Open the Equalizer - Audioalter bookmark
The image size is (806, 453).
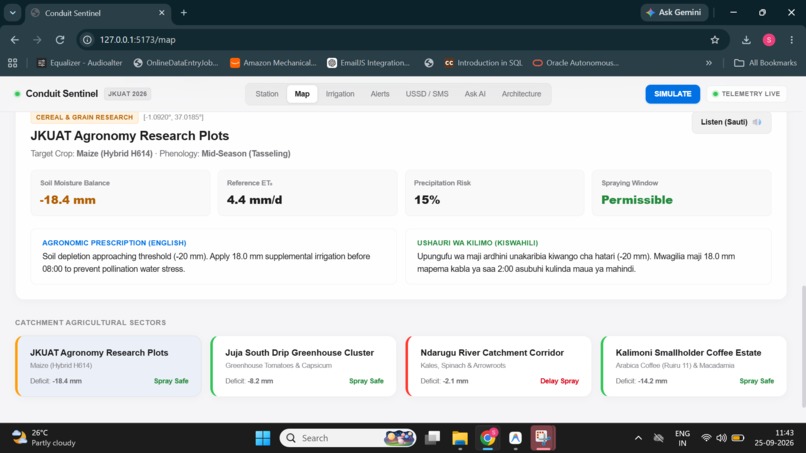[80, 63]
